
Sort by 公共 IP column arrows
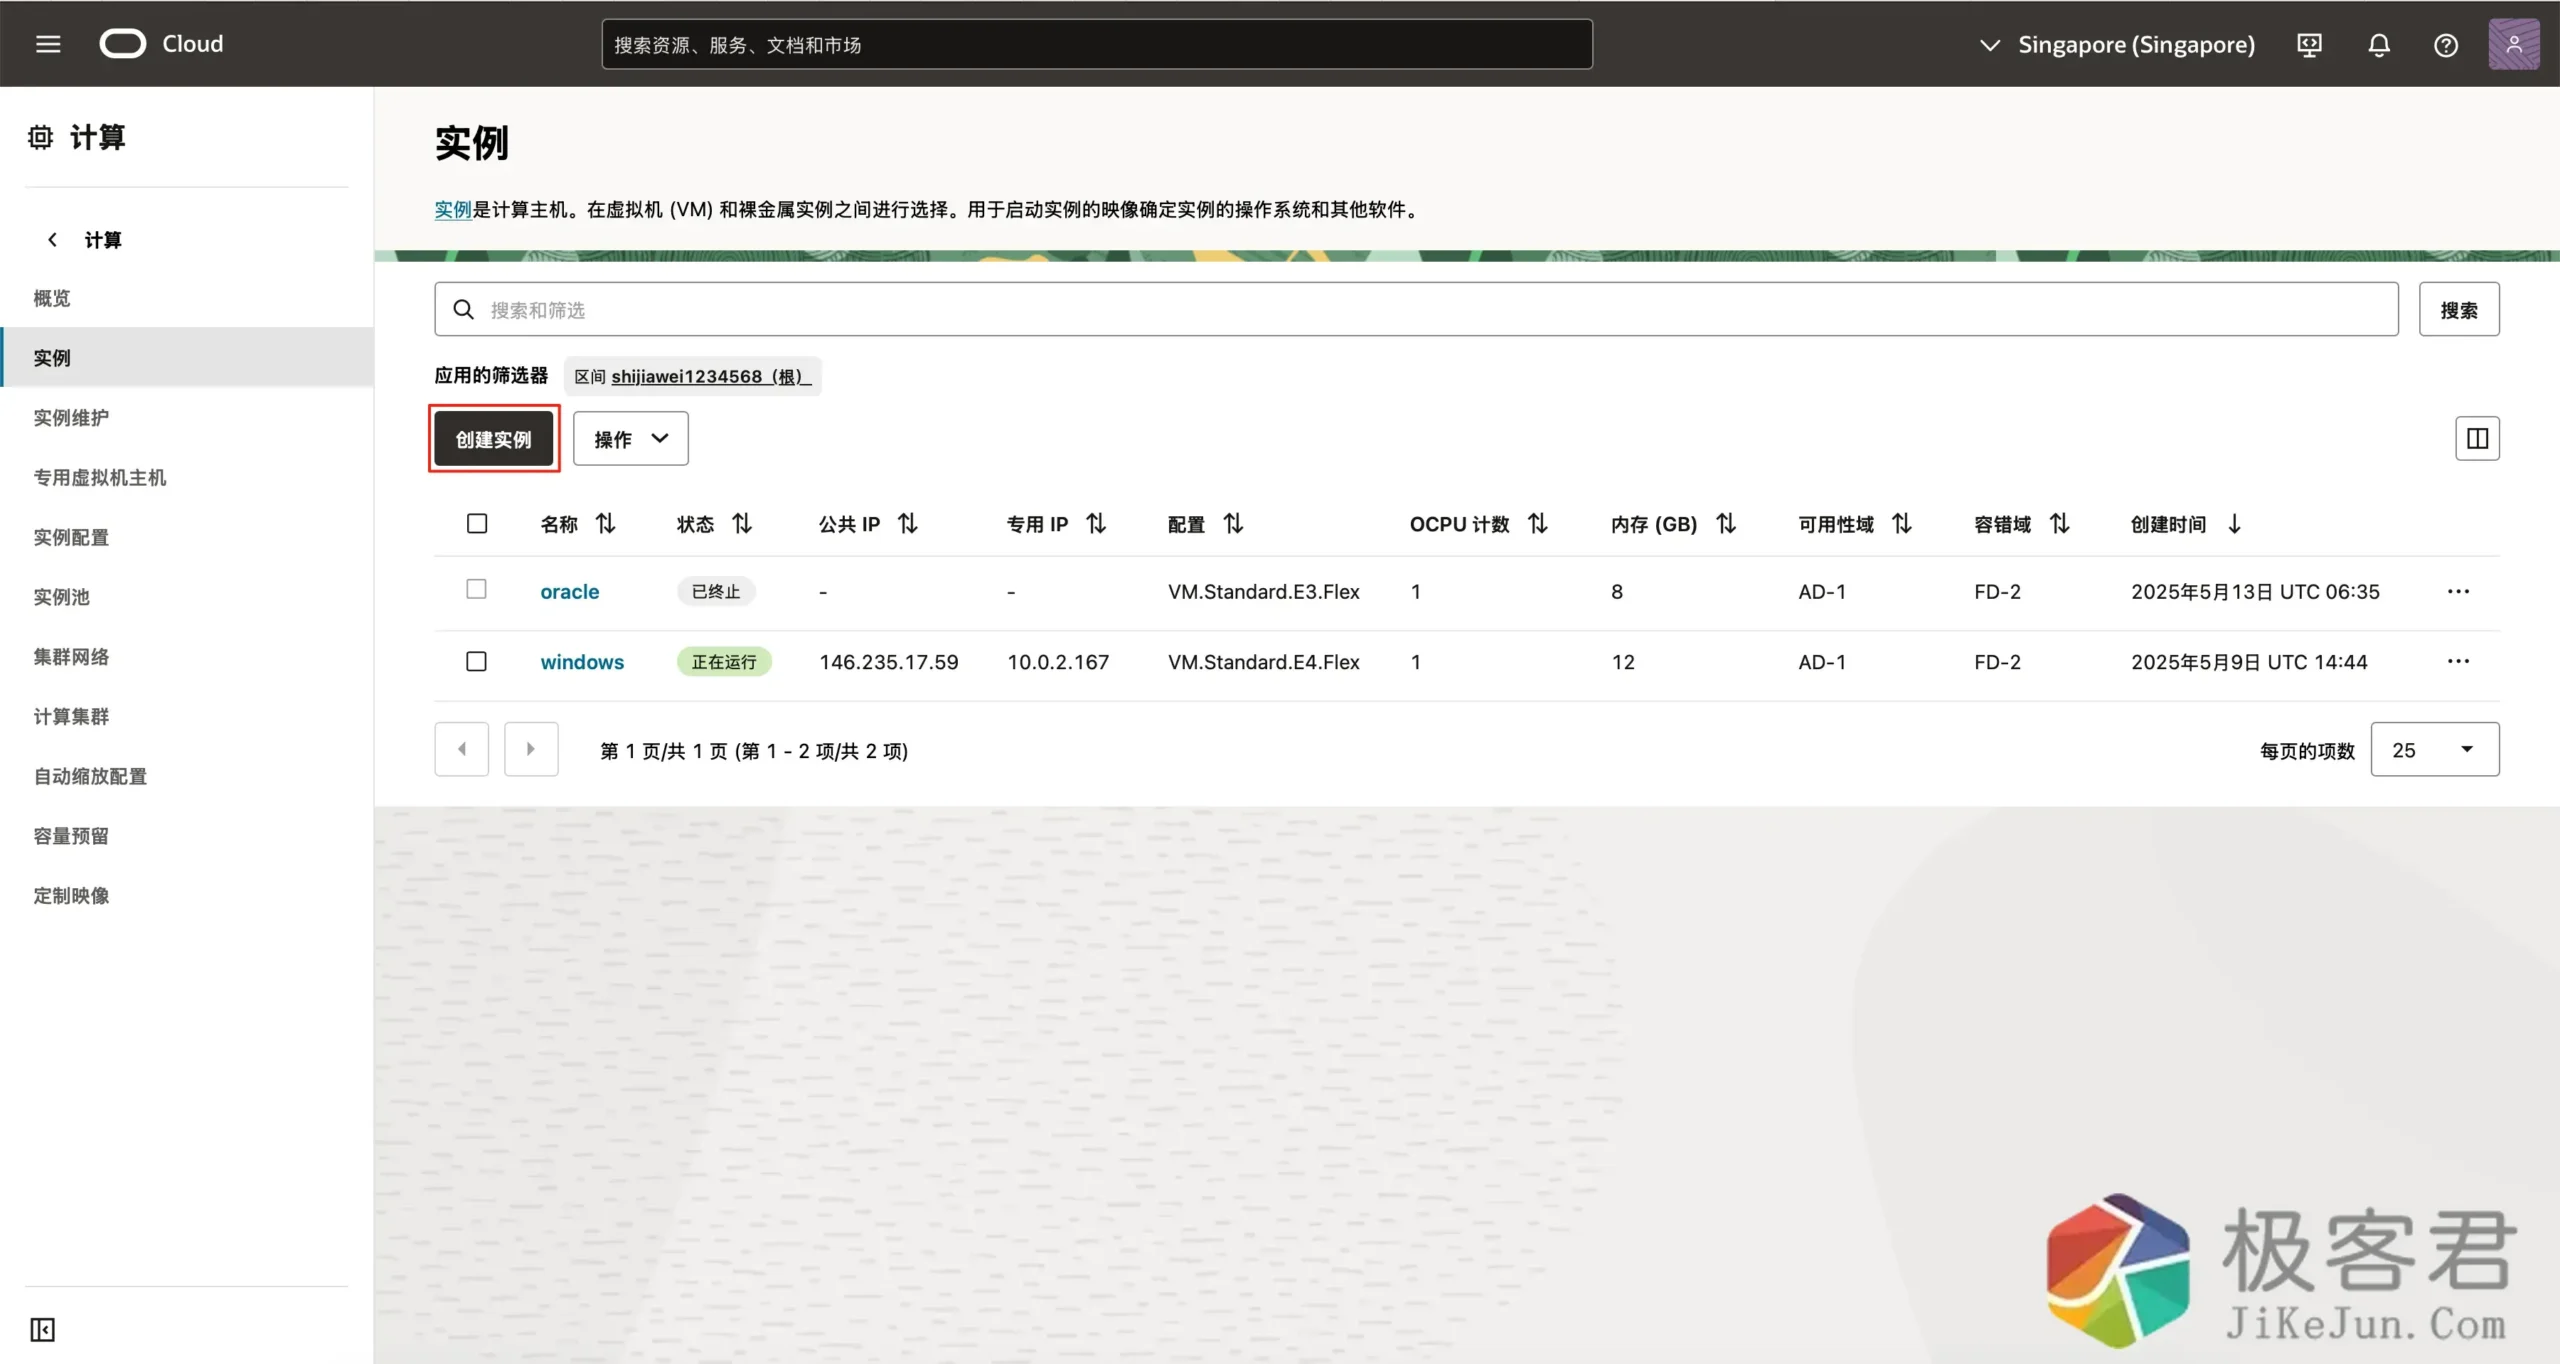[x=907, y=523]
